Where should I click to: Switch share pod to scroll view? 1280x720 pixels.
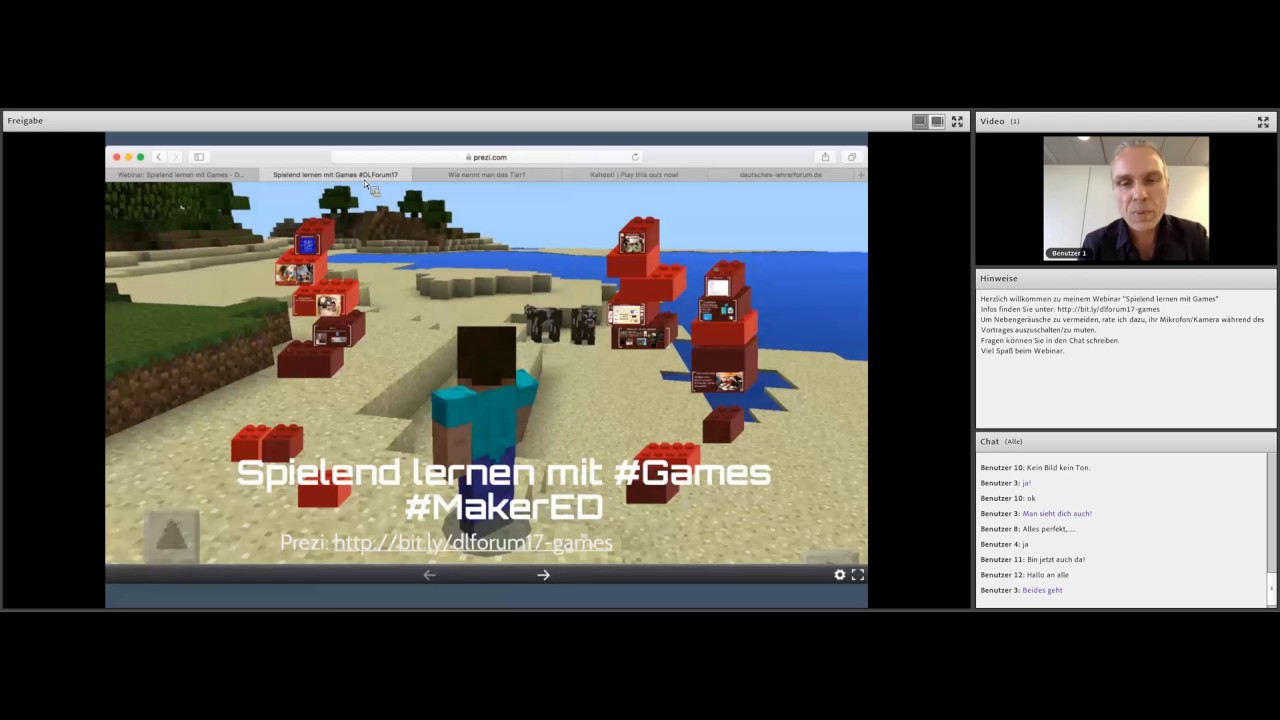[x=937, y=121]
